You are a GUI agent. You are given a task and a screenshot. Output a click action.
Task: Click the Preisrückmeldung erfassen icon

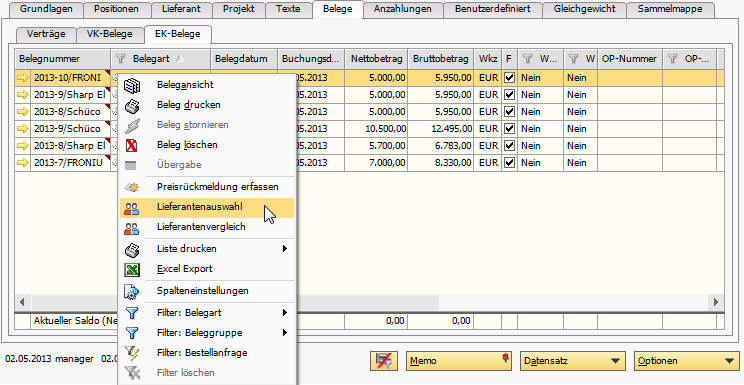(131, 188)
